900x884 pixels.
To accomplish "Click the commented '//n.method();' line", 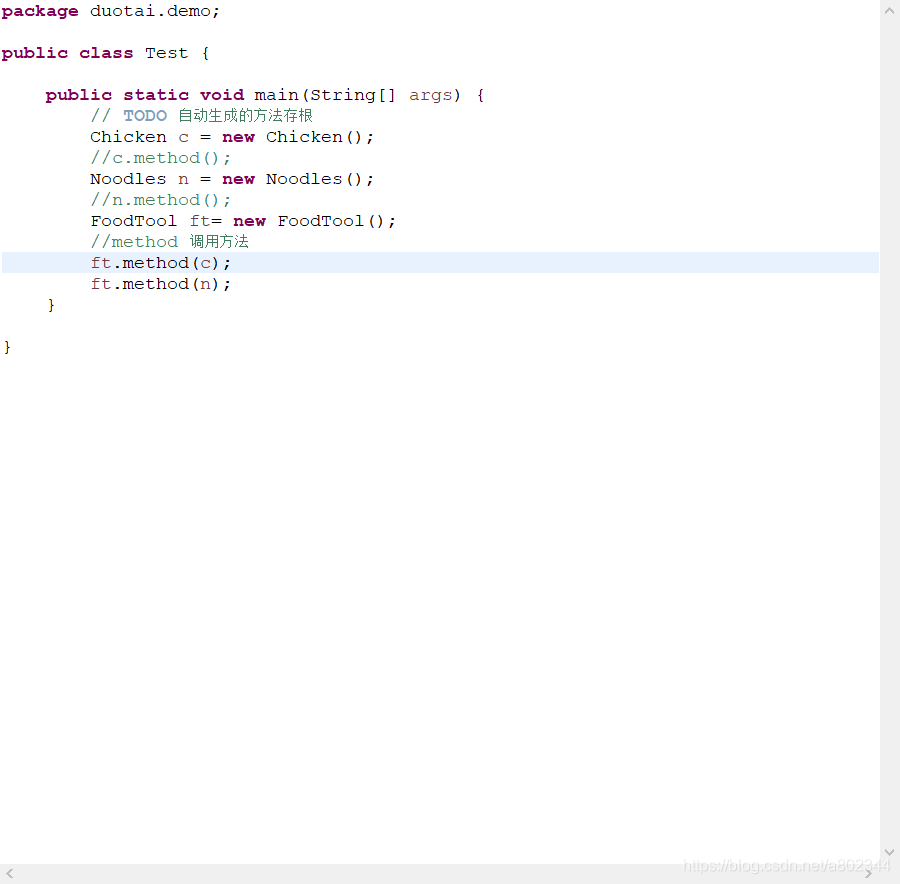I will point(161,200).
